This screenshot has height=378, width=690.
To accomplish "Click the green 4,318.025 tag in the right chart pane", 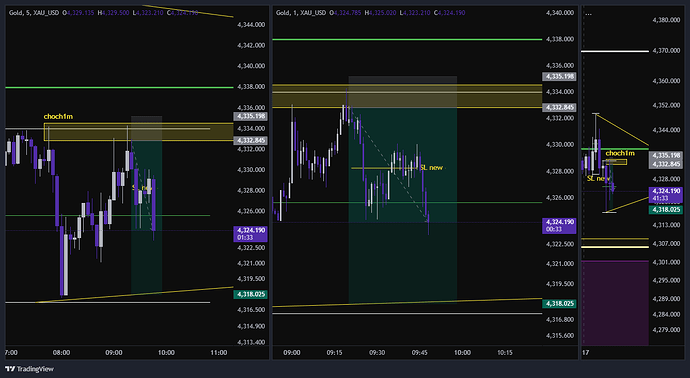I will coord(666,210).
